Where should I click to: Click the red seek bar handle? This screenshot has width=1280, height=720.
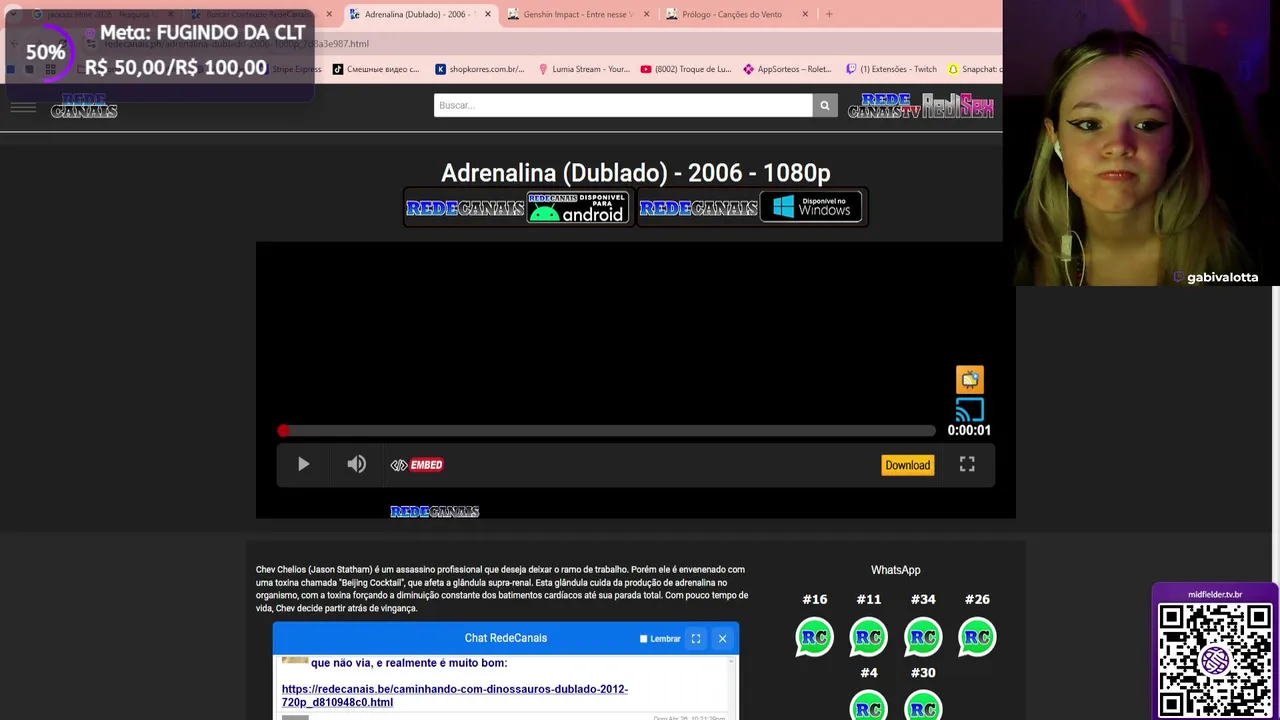pyautogui.click(x=283, y=430)
